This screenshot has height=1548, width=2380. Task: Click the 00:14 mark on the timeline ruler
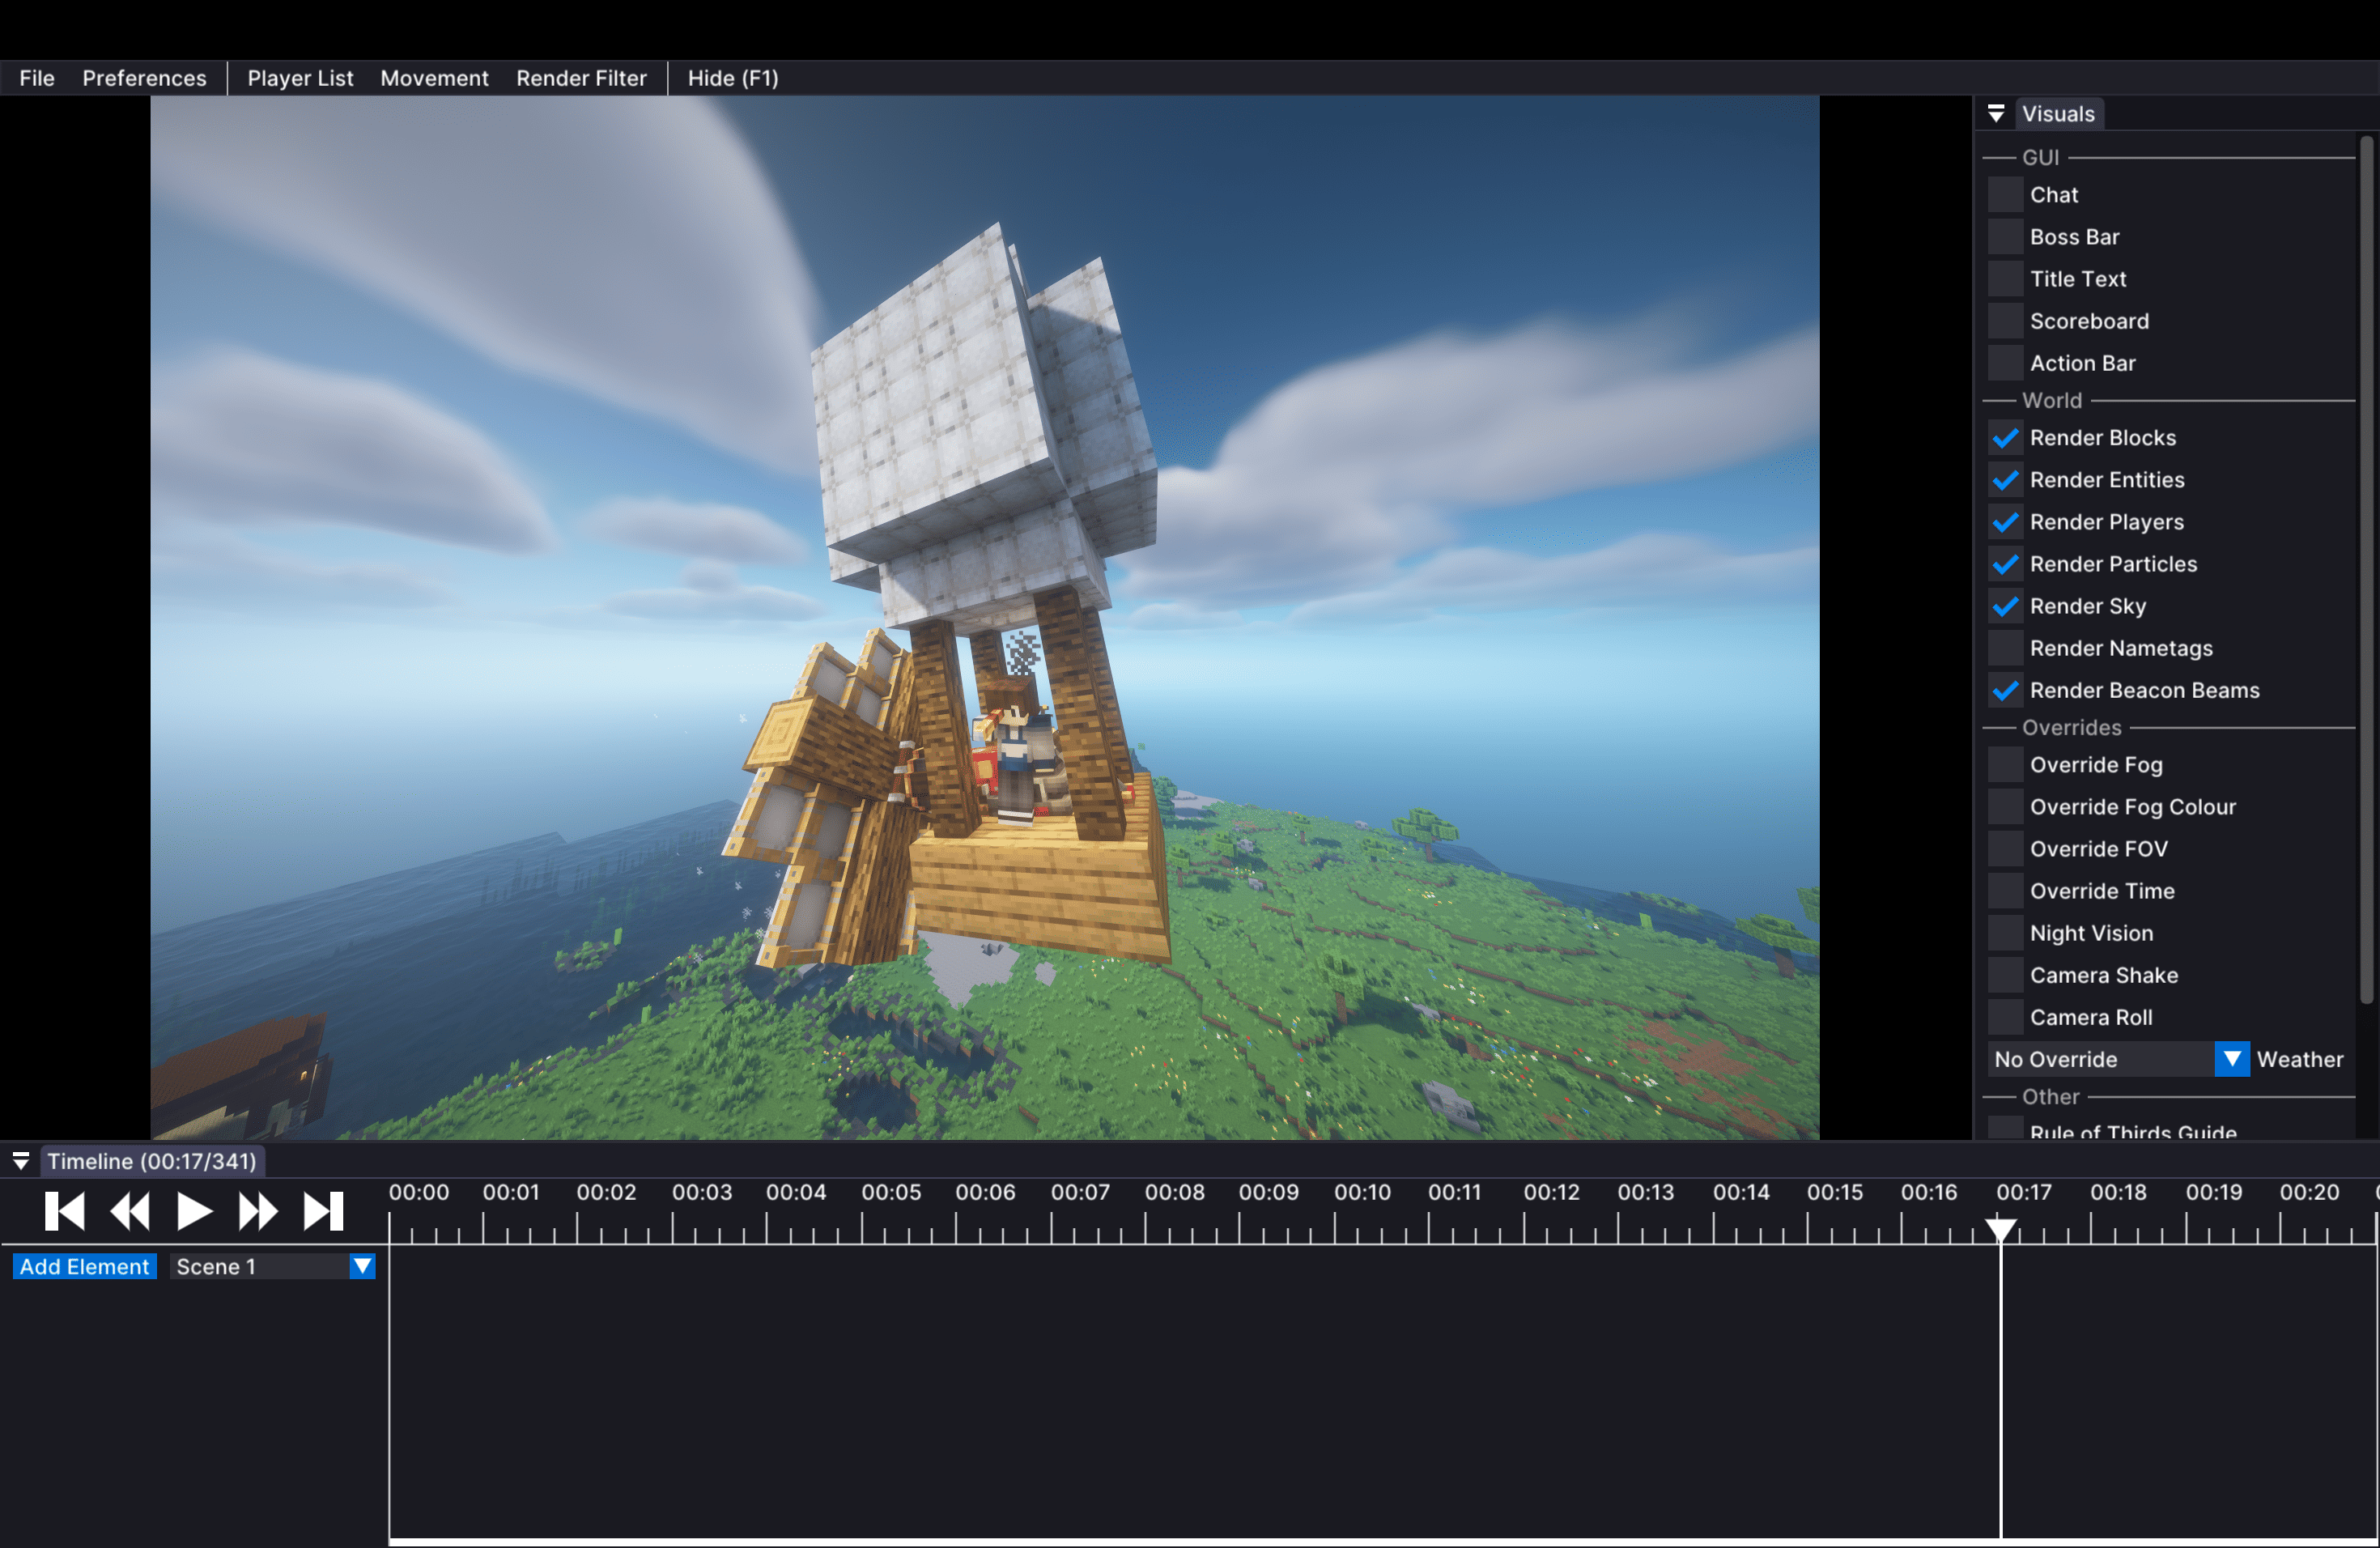tap(1741, 1192)
